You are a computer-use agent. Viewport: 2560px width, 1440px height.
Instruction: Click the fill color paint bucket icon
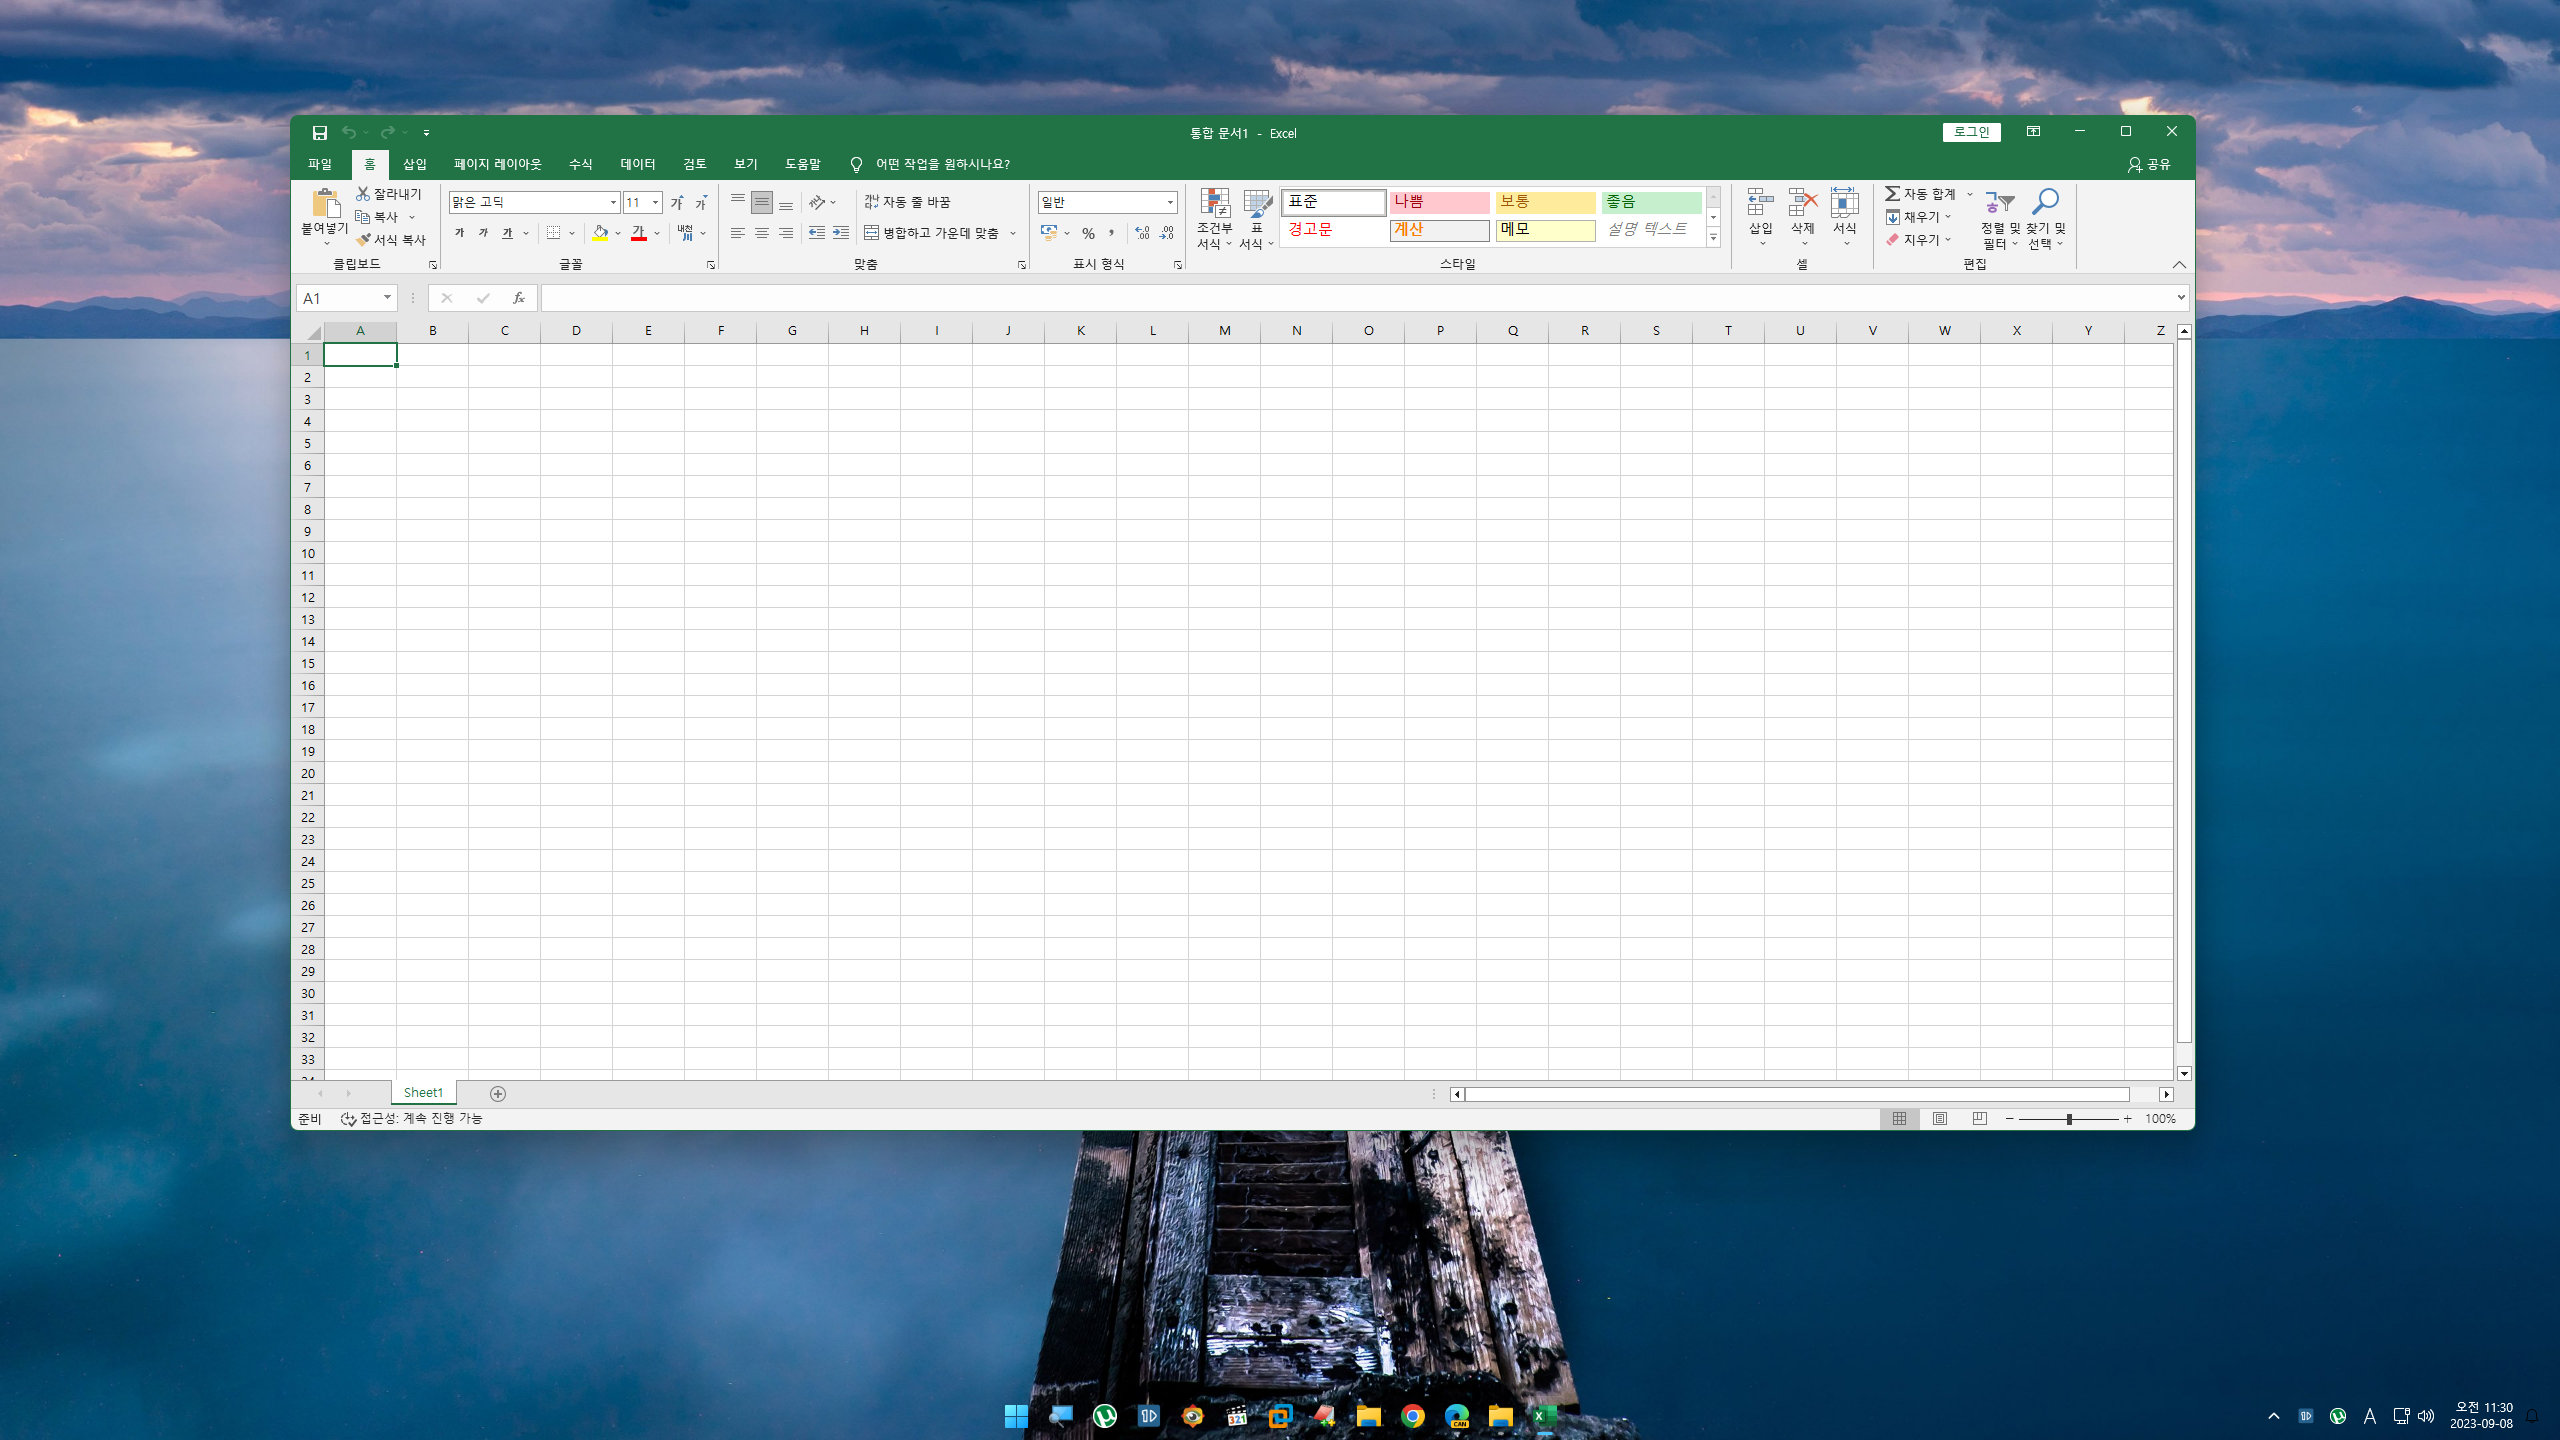pos(600,233)
